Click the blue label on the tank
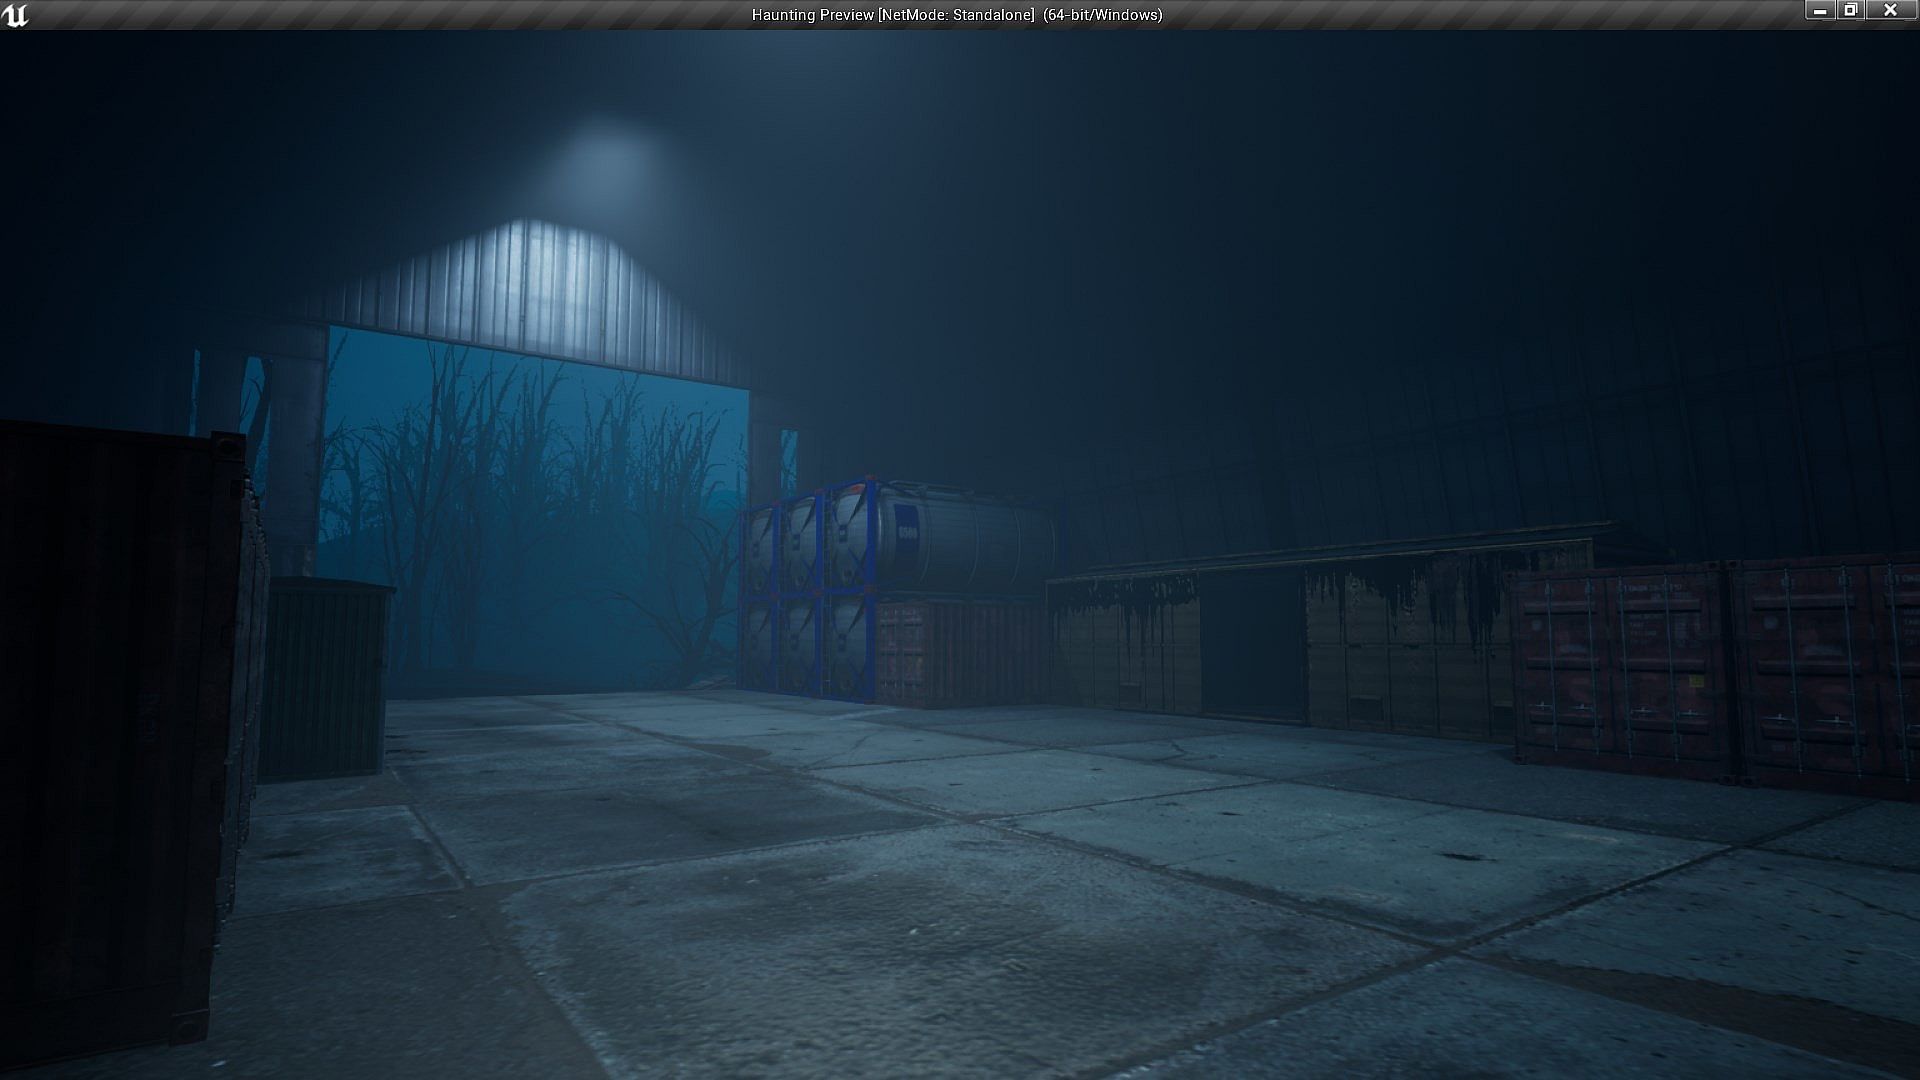This screenshot has height=1080, width=1920. [x=906, y=534]
